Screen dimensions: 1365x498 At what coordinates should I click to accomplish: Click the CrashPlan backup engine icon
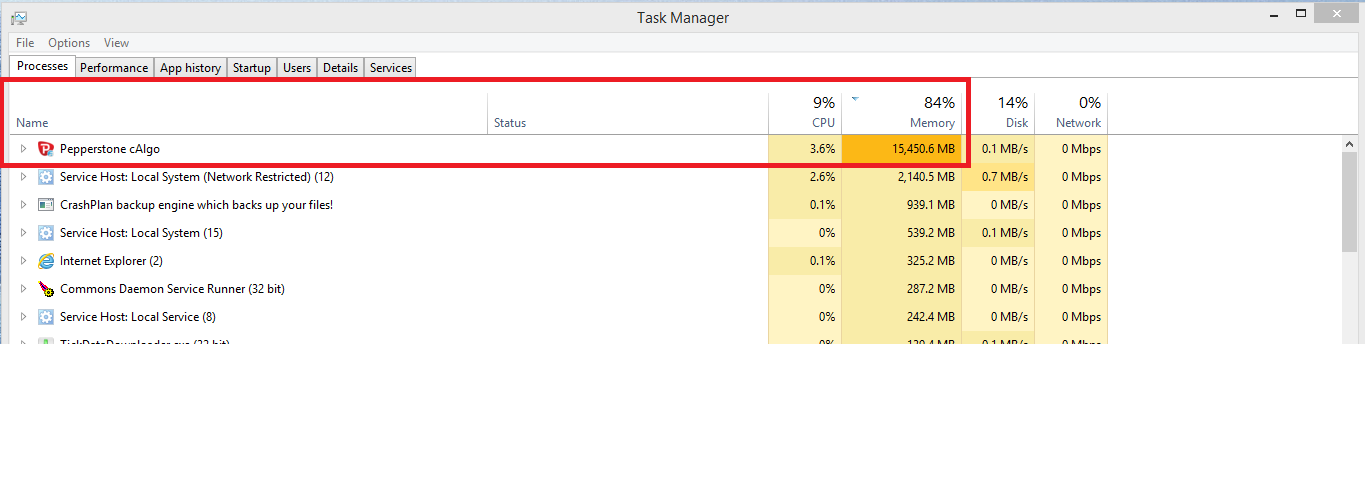(x=45, y=205)
